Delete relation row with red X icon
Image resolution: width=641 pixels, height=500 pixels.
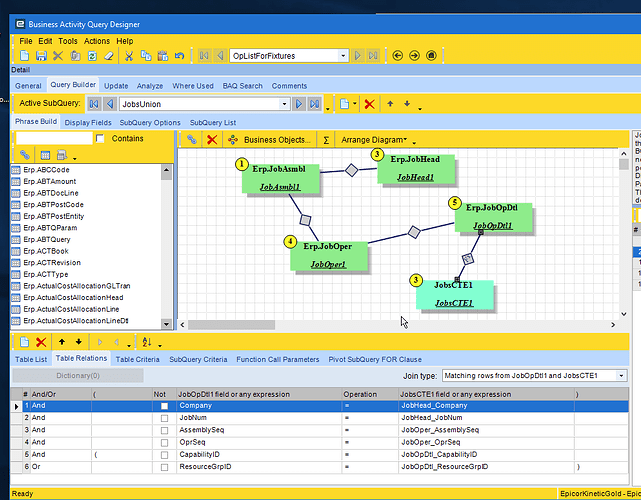[41, 342]
